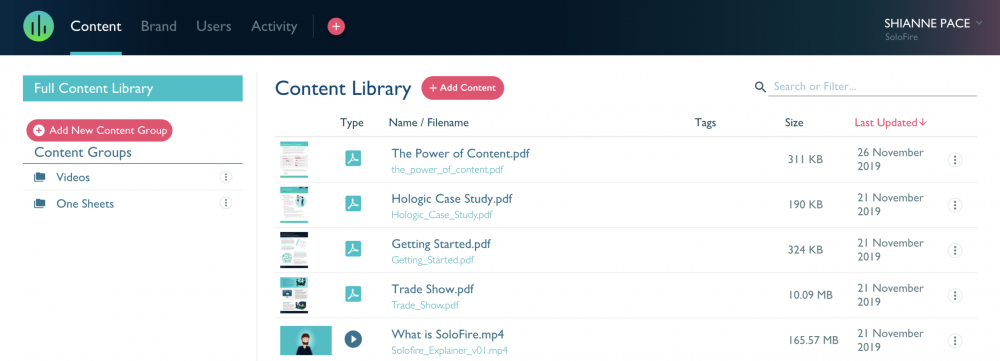Open the options menu for Getting Started.pdf
The height and width of the screenshot is (361, 1000).
[955, 251]
